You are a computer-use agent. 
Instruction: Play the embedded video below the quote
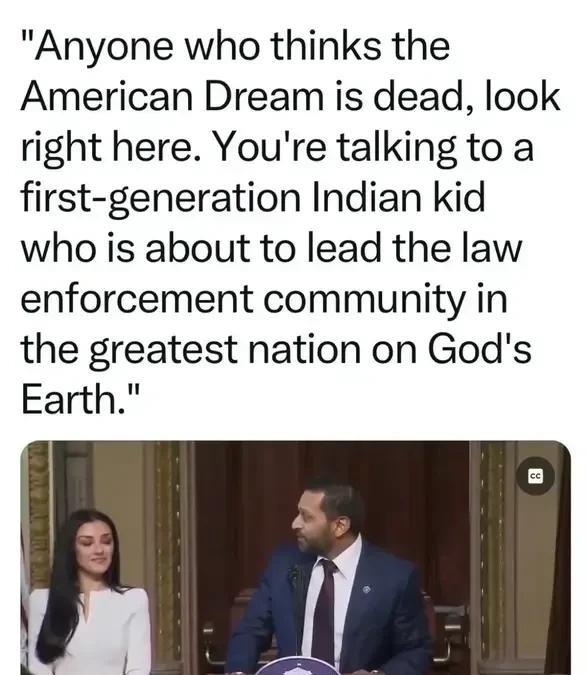[x=295, y=557]
